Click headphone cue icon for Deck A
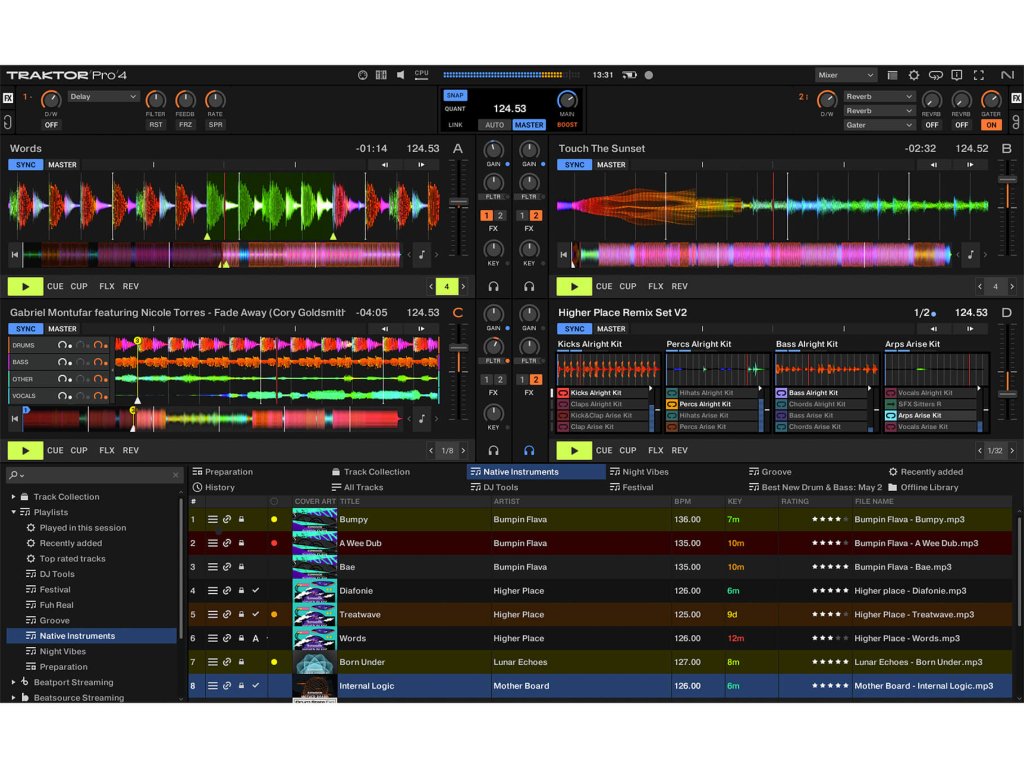Image resolution: width=1024 pixels, height=768 pixels. click(493, 286)
